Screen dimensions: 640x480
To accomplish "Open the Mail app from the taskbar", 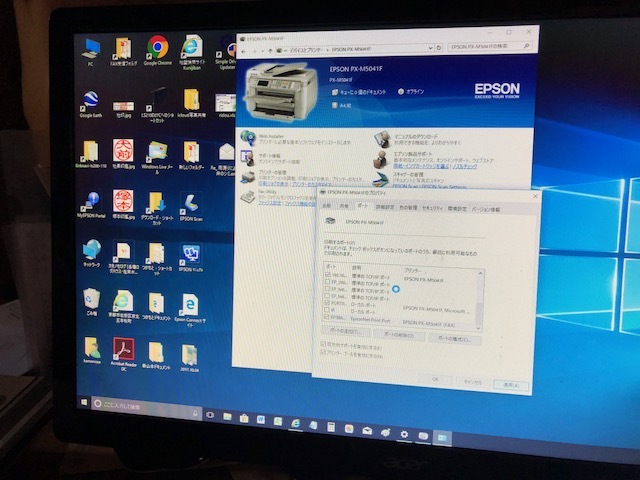I will (x=367, y=431).
